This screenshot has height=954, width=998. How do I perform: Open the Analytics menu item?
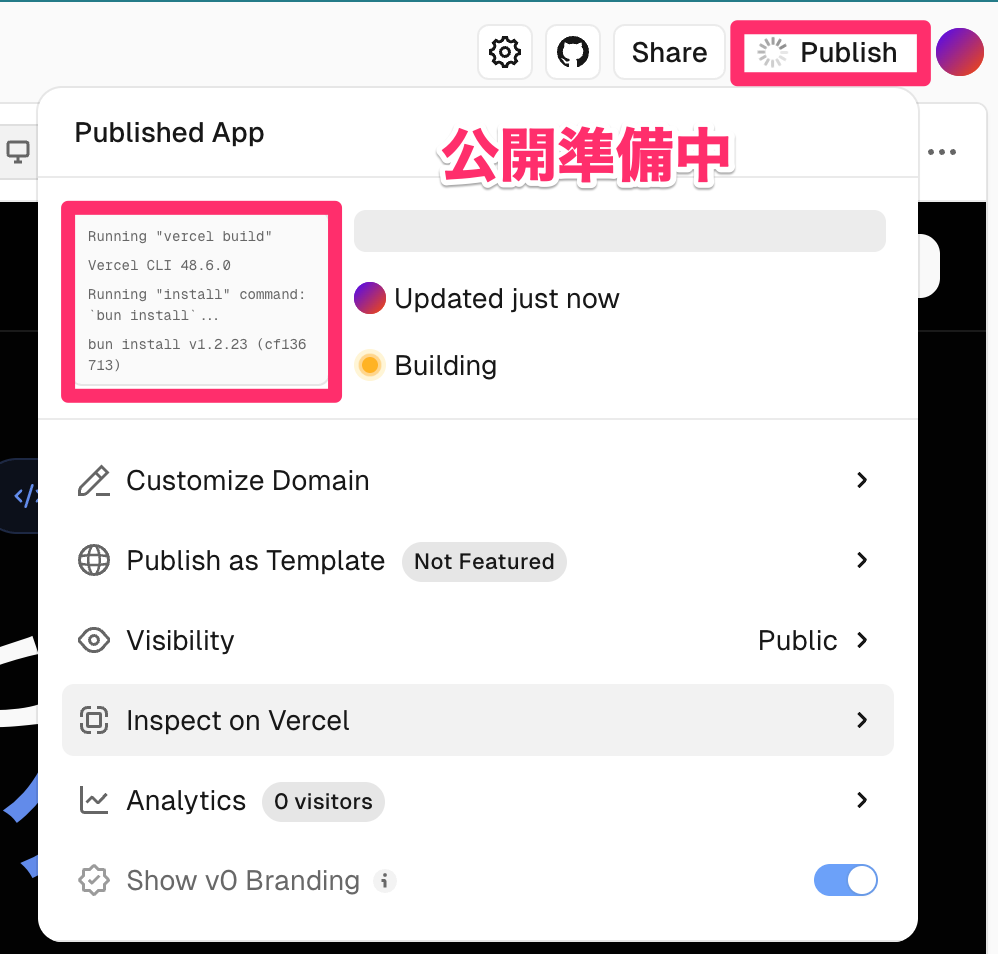(x=478, y=801)
